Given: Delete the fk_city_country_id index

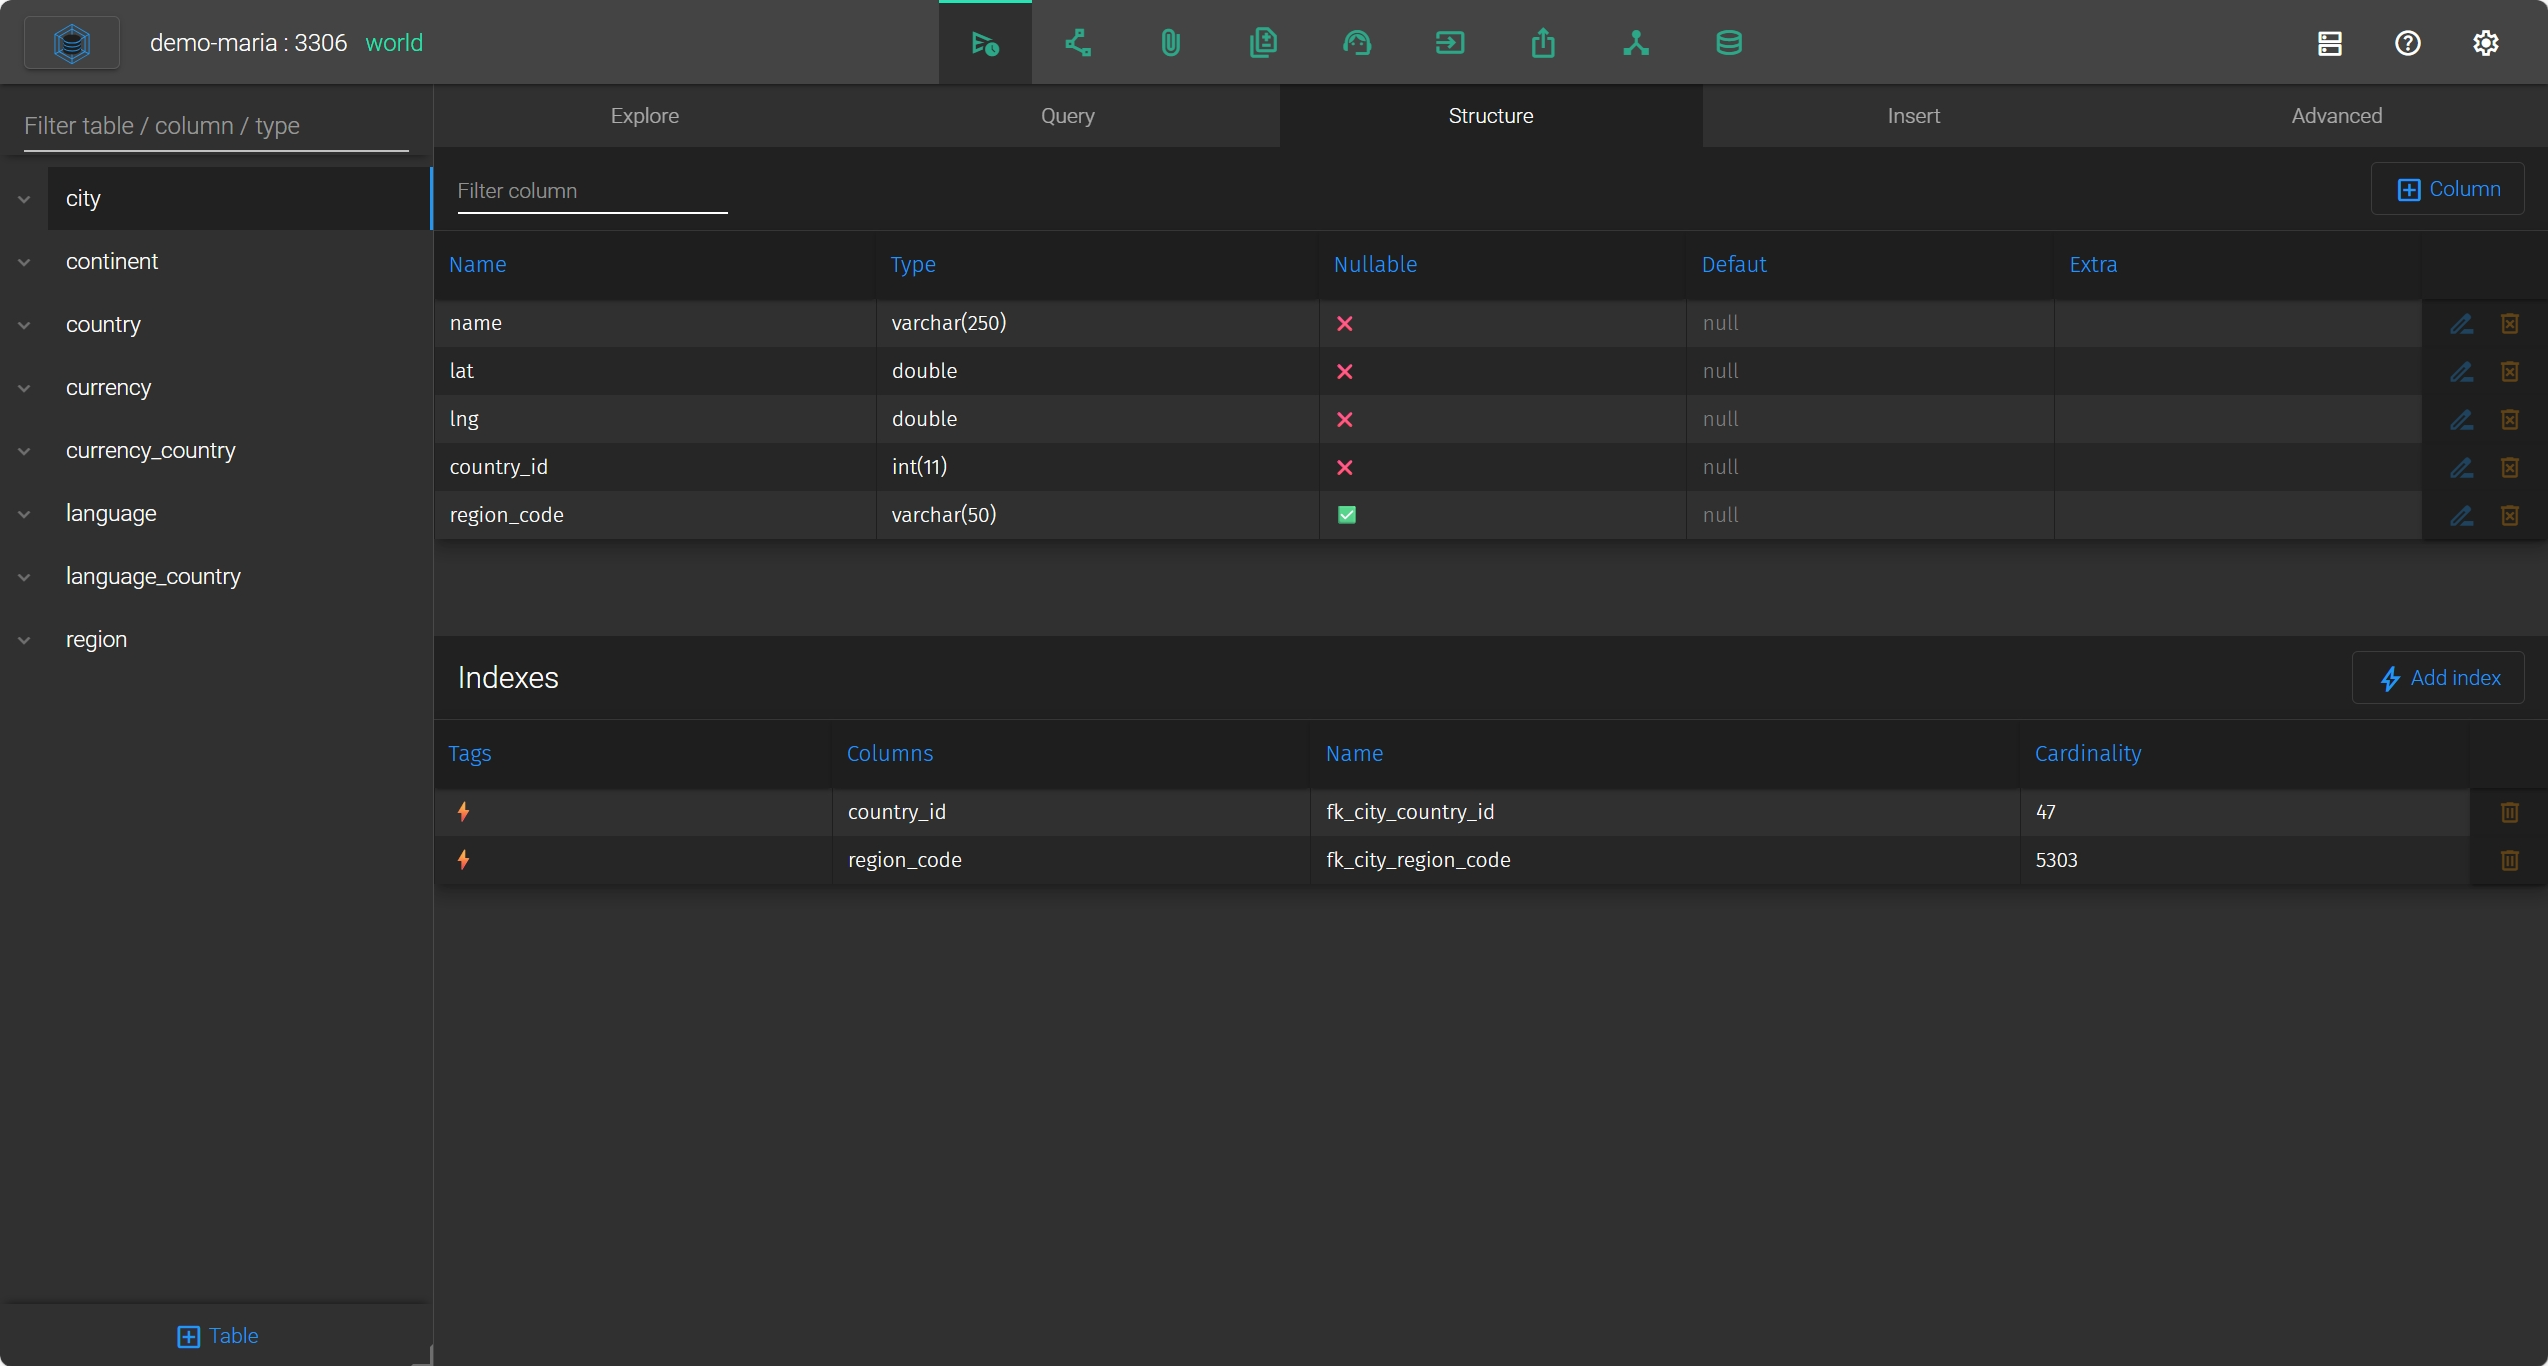Looking at the screenshot, I should tap(2509, 812).
